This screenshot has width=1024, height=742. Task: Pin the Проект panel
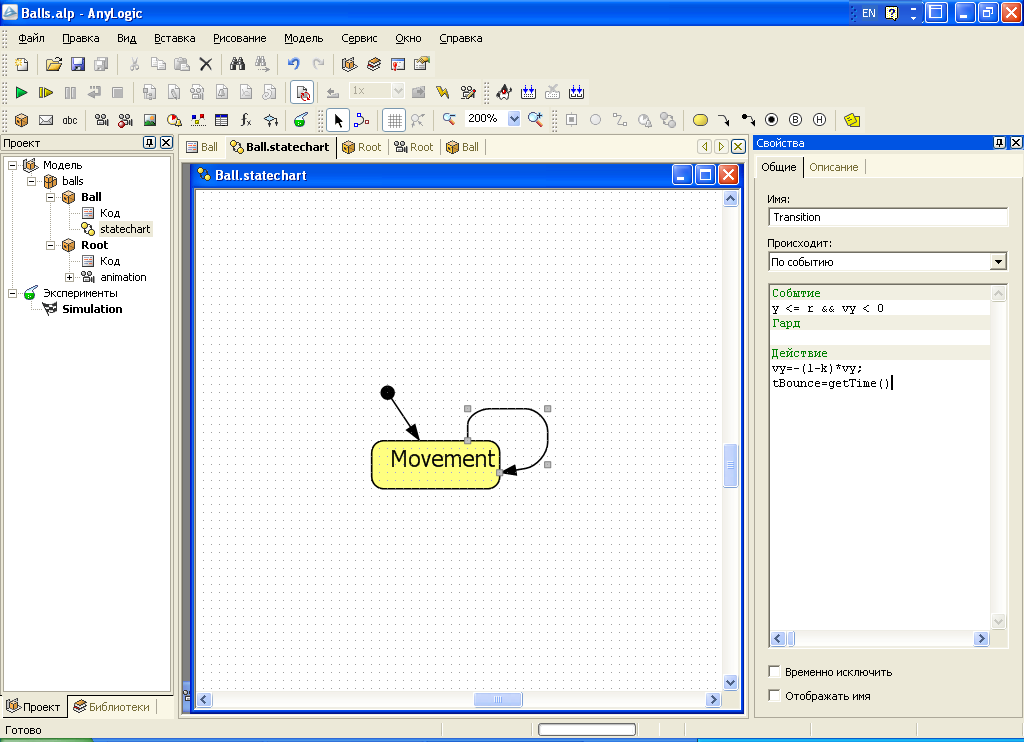point(150,142)
